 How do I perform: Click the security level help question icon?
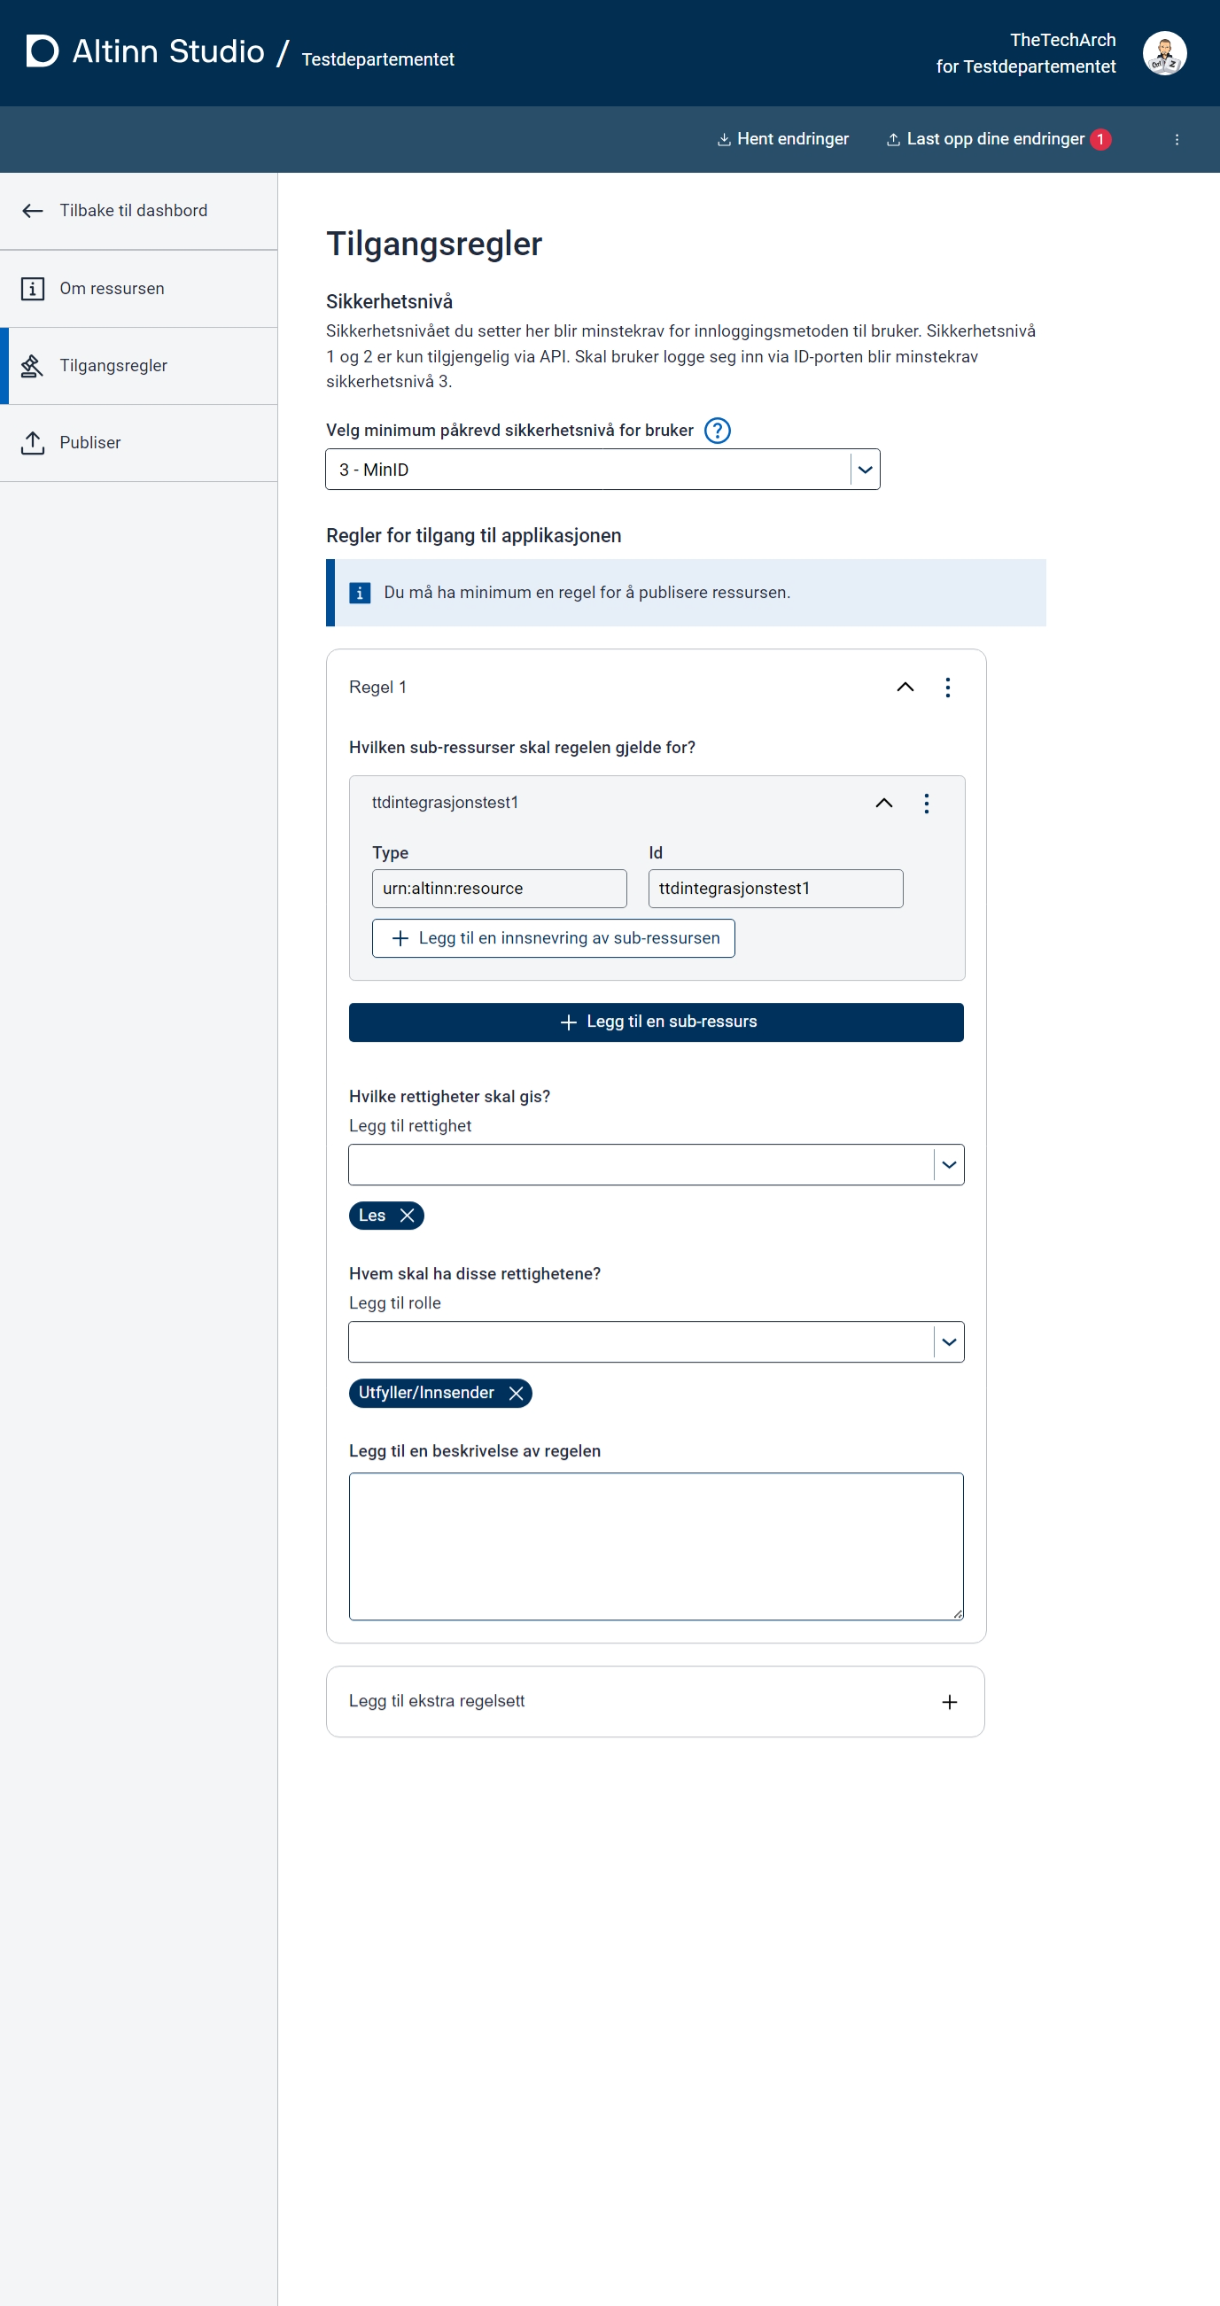pos(717,430)
